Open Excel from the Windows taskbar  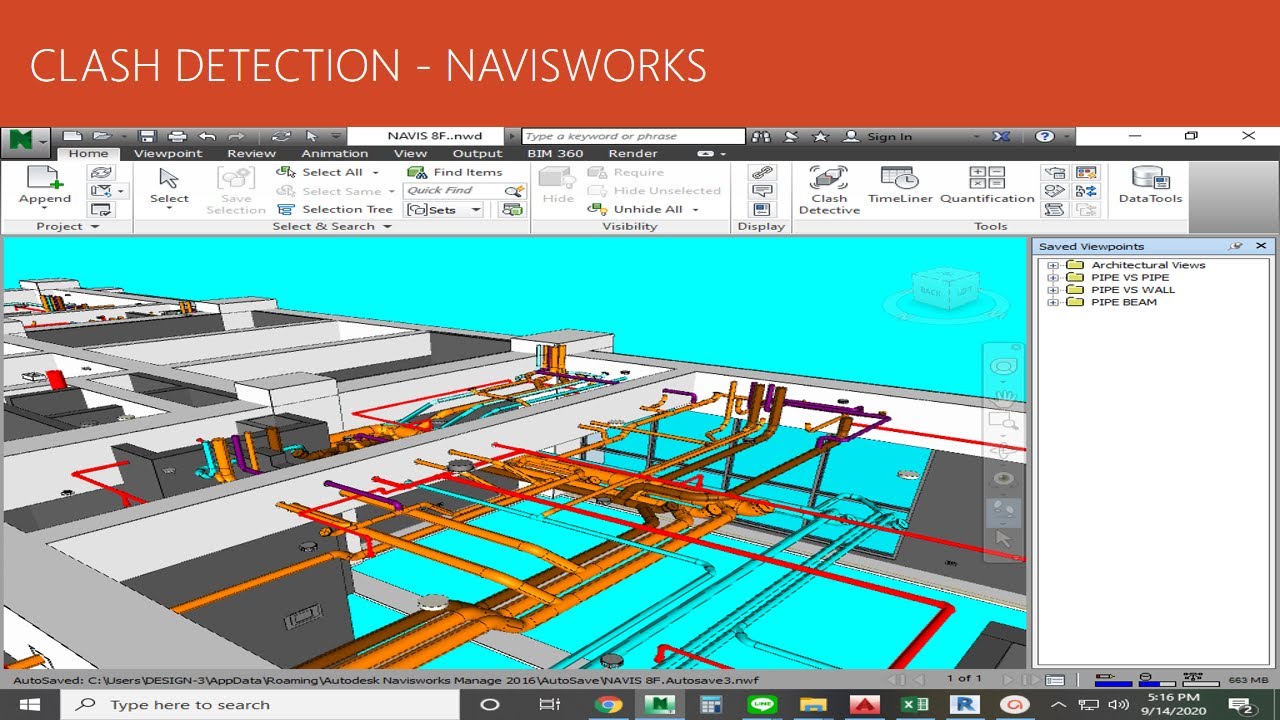coord(914,704)
